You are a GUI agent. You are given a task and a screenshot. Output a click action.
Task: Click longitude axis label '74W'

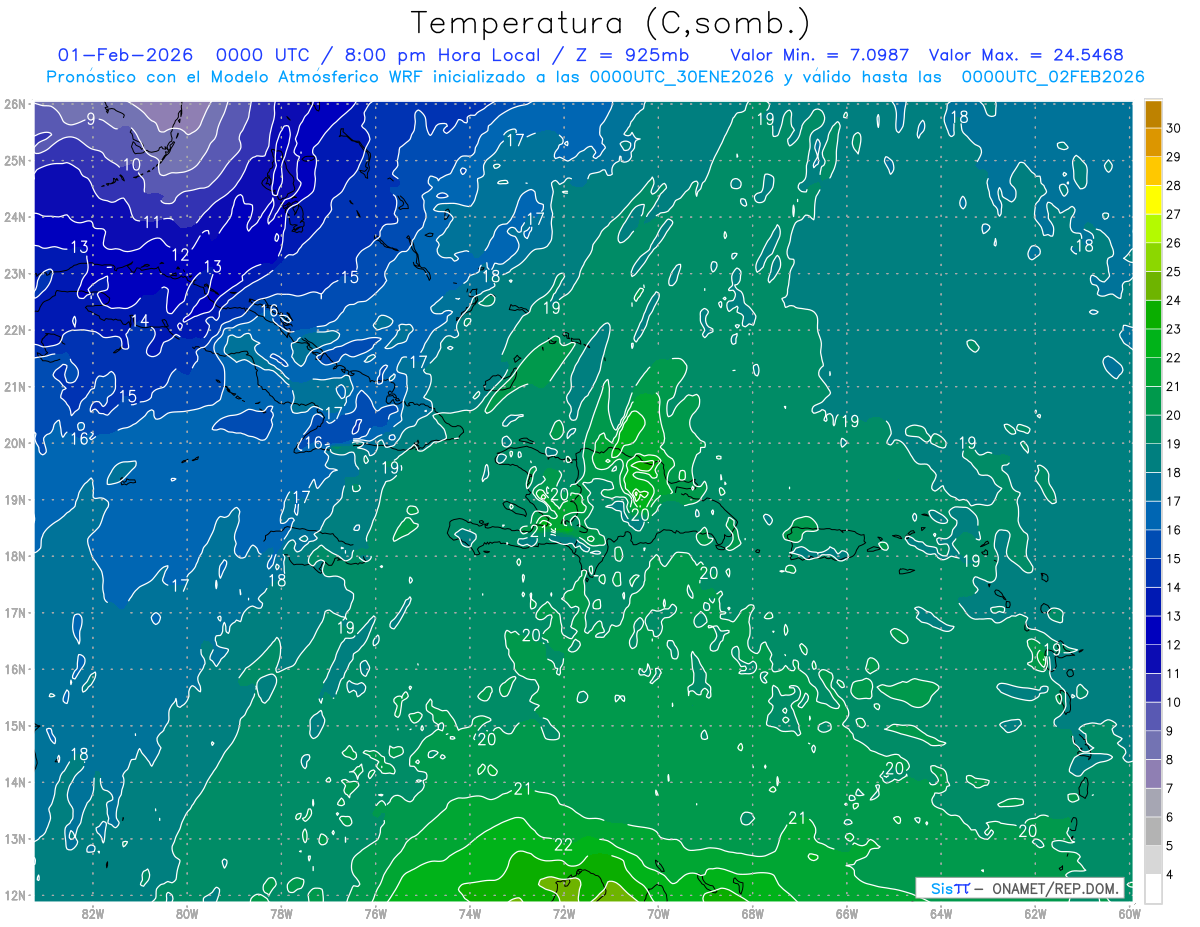pyautogui.click(x=470, y=913)
